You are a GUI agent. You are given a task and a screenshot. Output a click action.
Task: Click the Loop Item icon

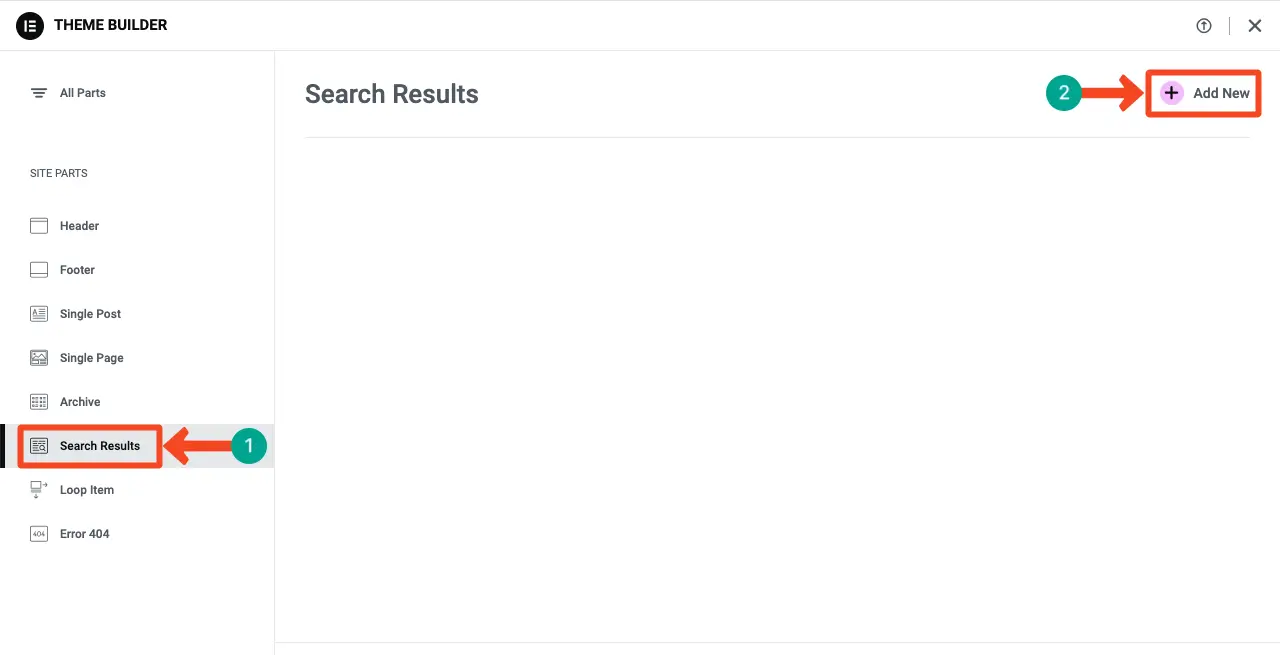(39, 489)
